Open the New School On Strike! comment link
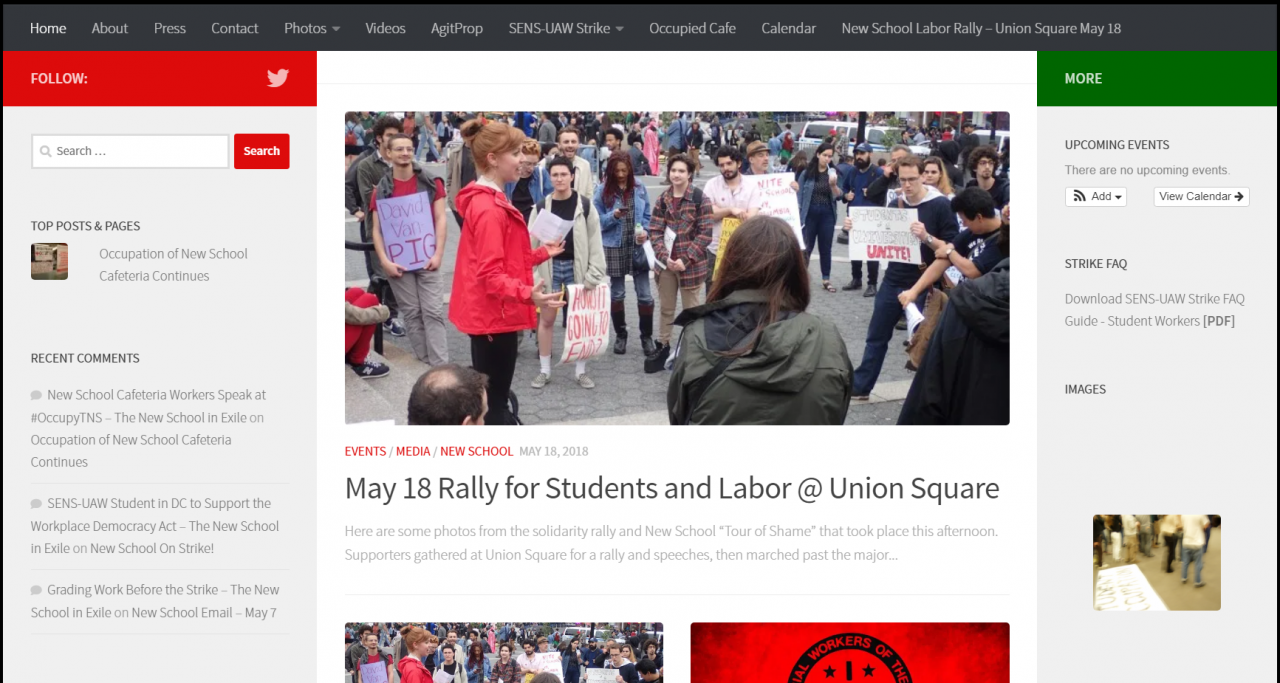1280x683 pixels. (x=152, y=548)
